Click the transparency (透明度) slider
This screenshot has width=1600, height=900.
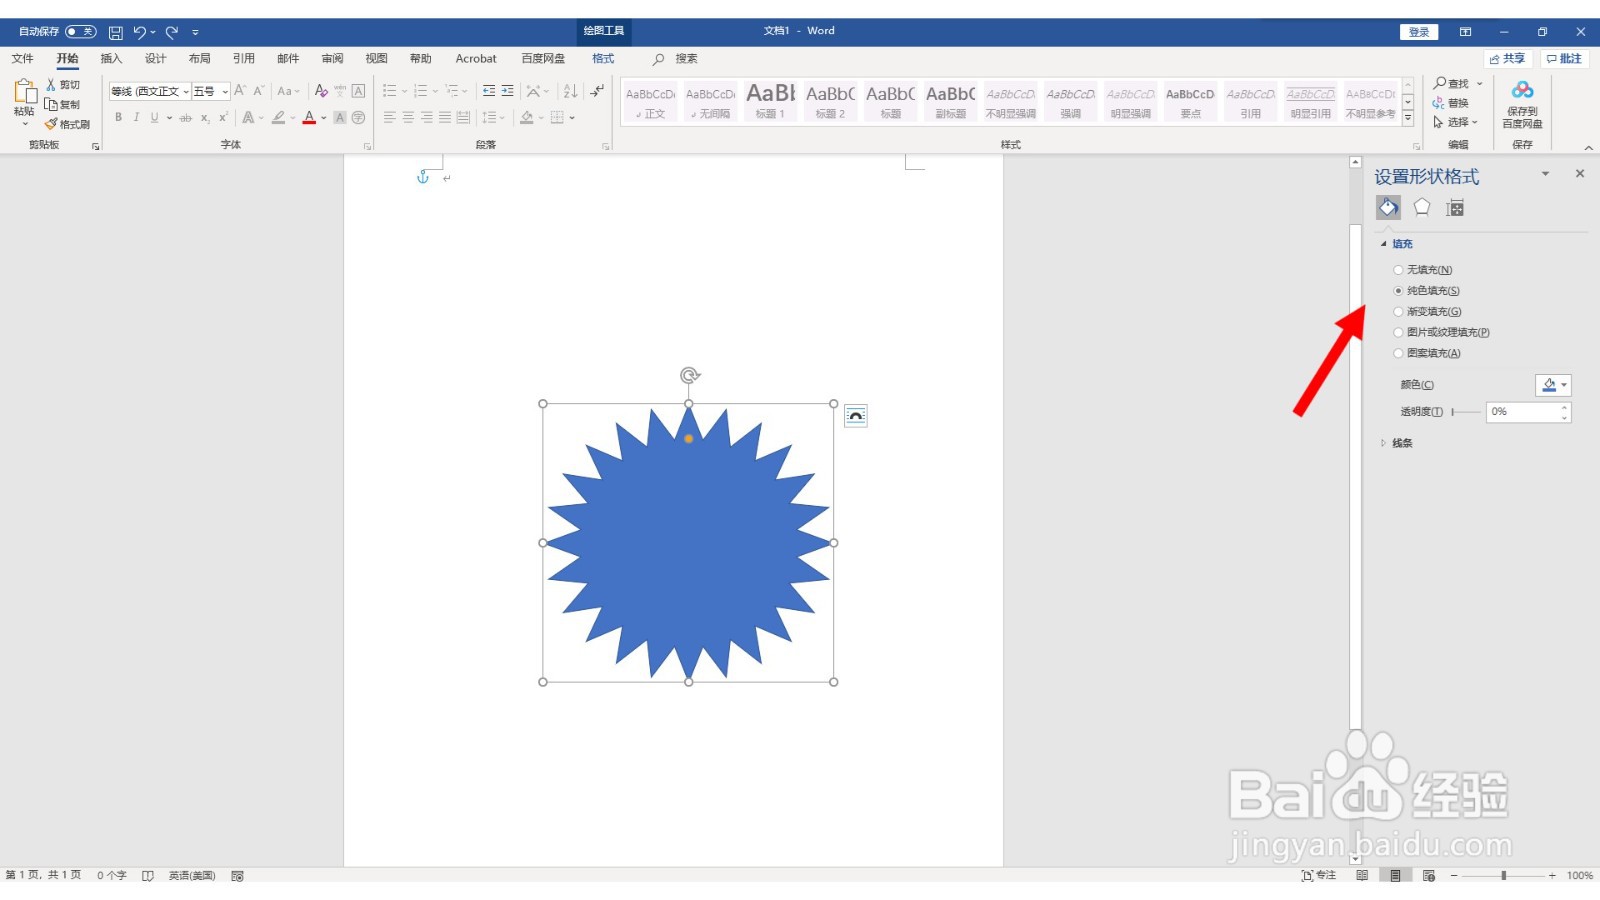pos(1465,412)
